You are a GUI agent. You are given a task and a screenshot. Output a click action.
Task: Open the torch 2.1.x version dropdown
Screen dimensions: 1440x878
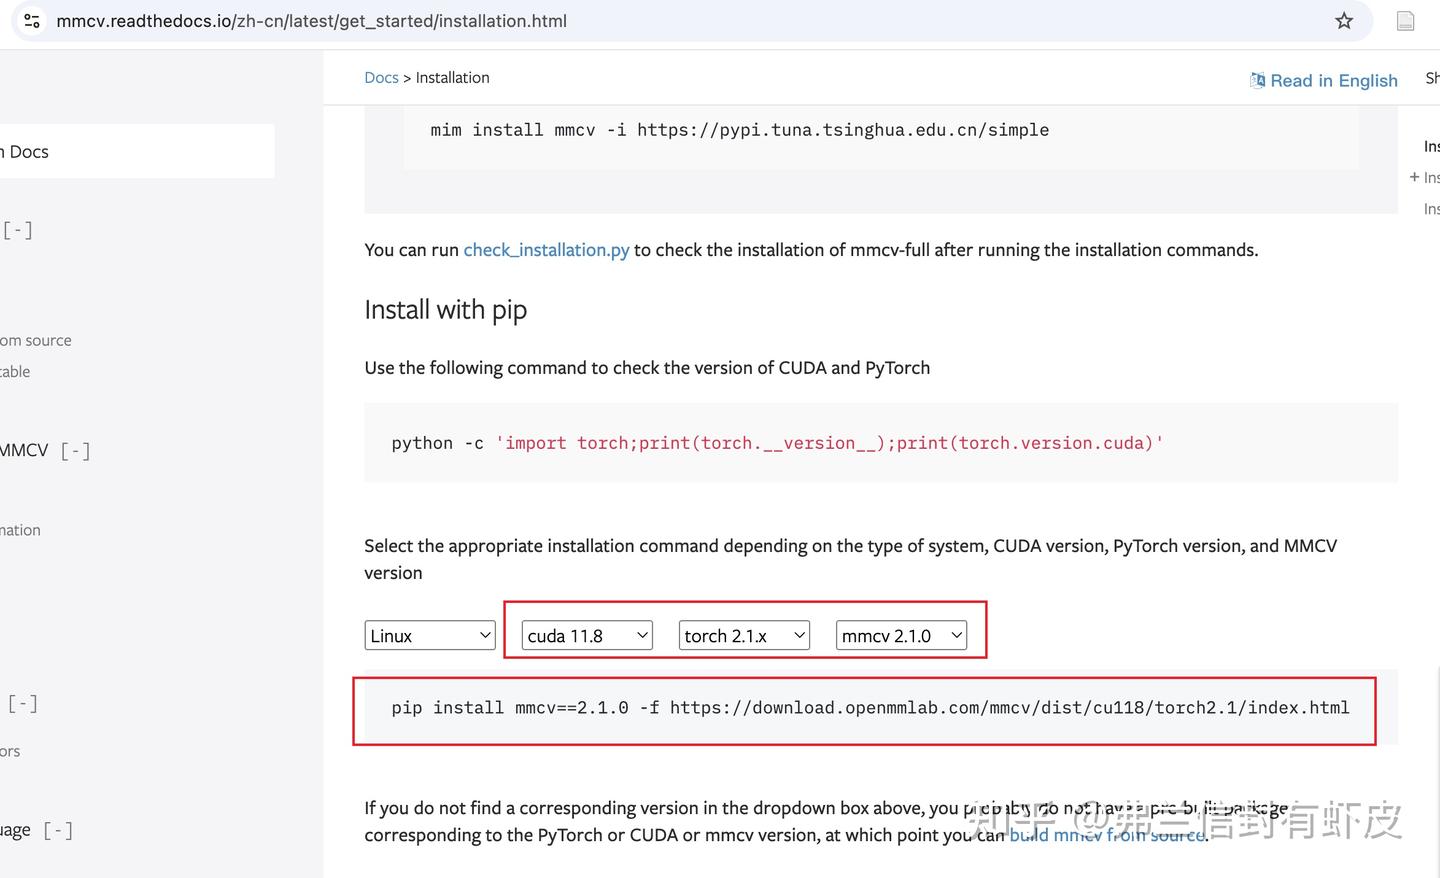(743, 634)
